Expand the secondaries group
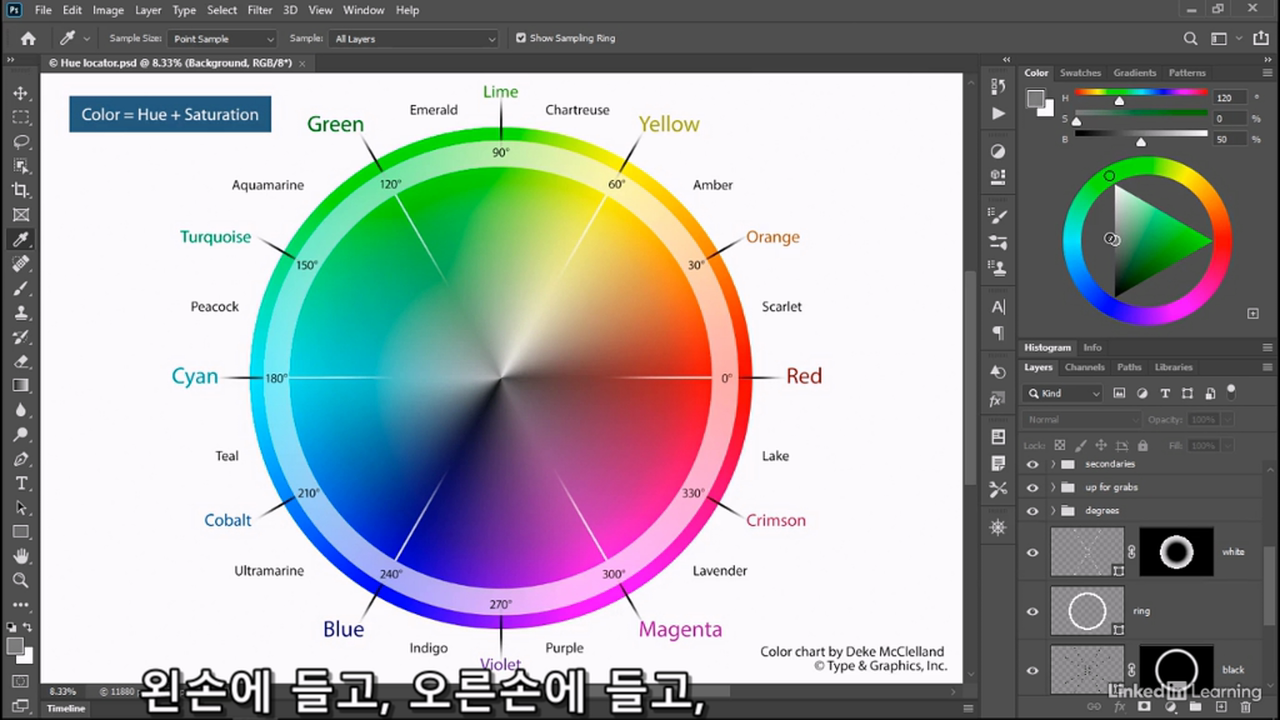This screenshot has width=1280, height=720. 1053,464
